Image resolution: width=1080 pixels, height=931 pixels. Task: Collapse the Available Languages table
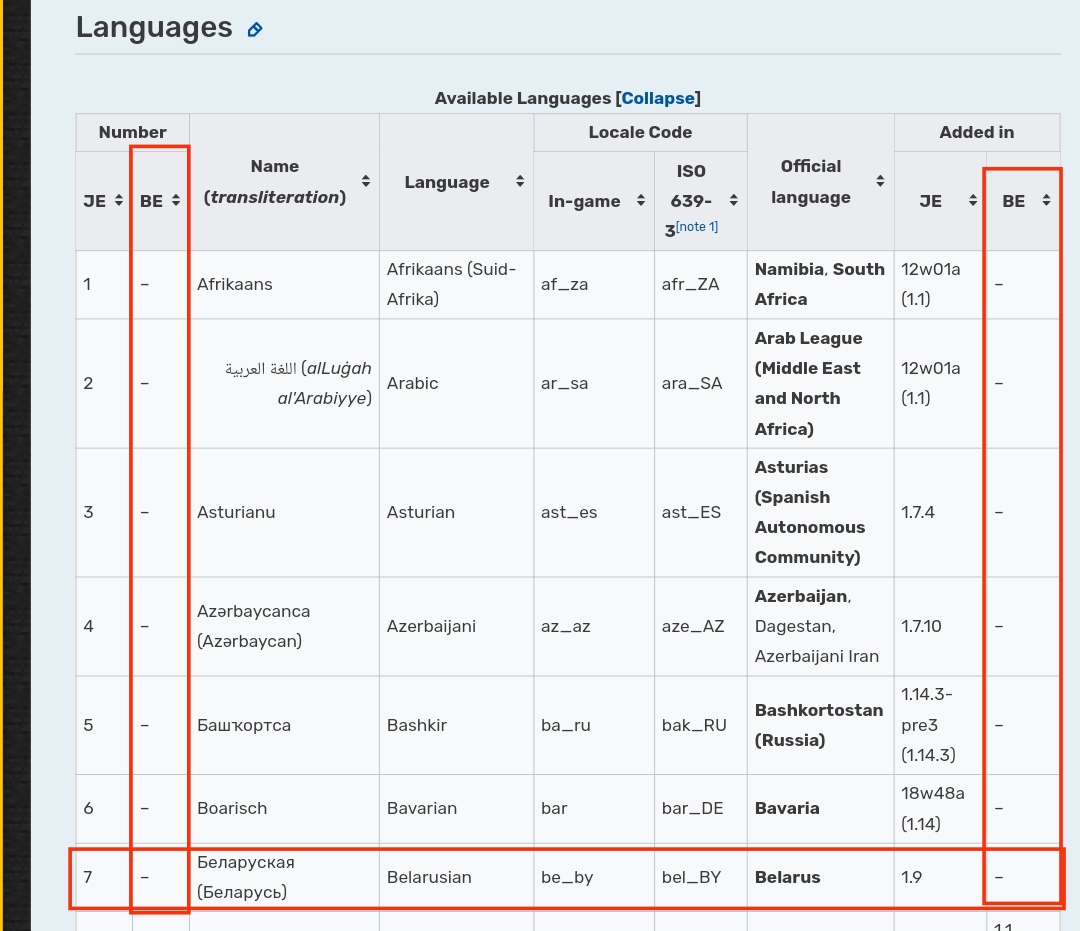pos(657,98)
